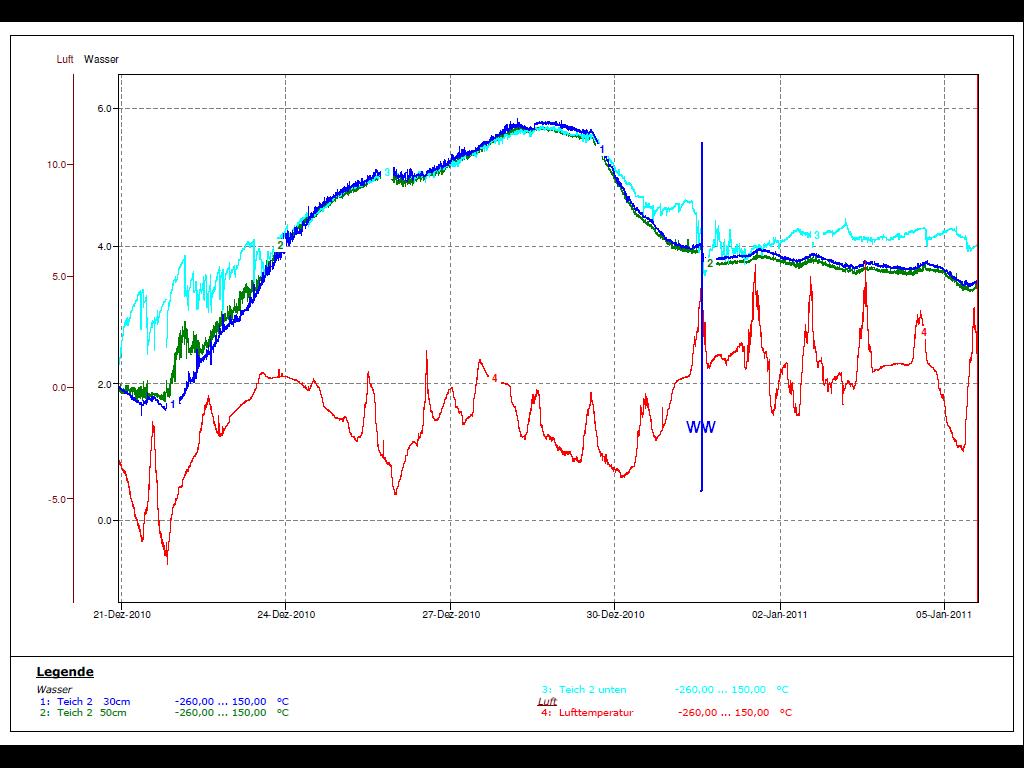Click the 05-Jan-2011 date label

[945, 615]
